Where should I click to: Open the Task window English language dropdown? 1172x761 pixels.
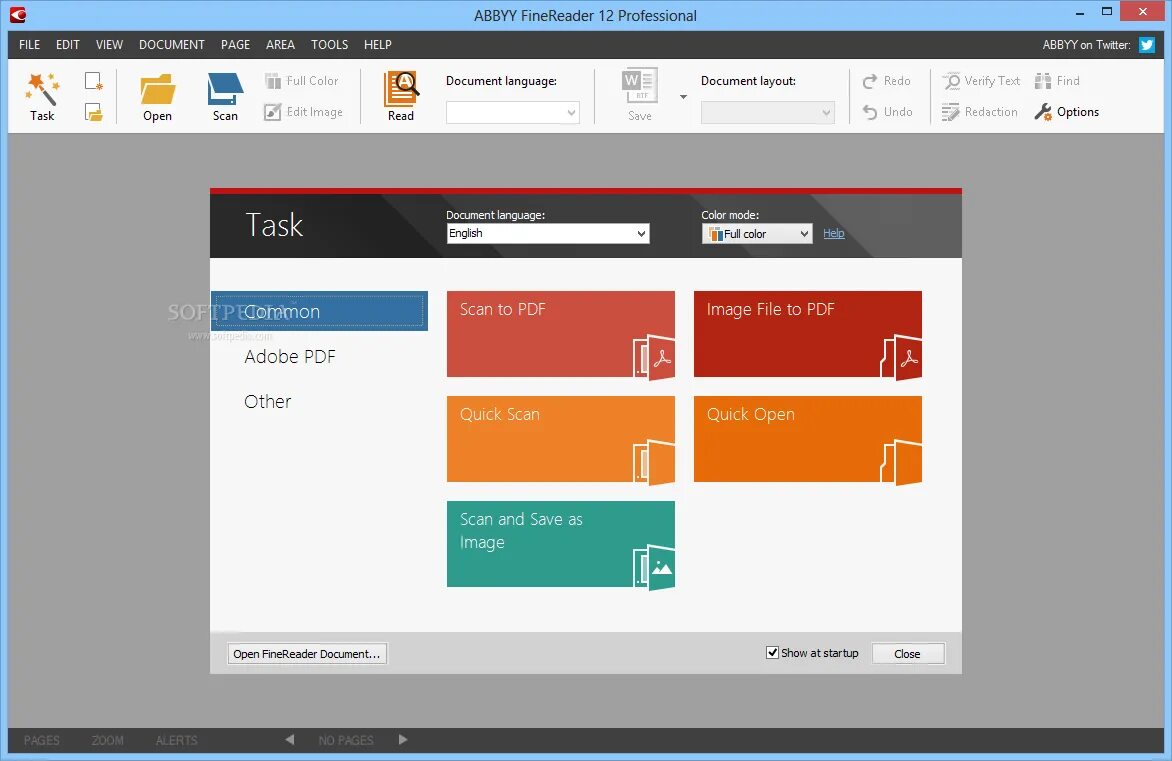(548, 233)
